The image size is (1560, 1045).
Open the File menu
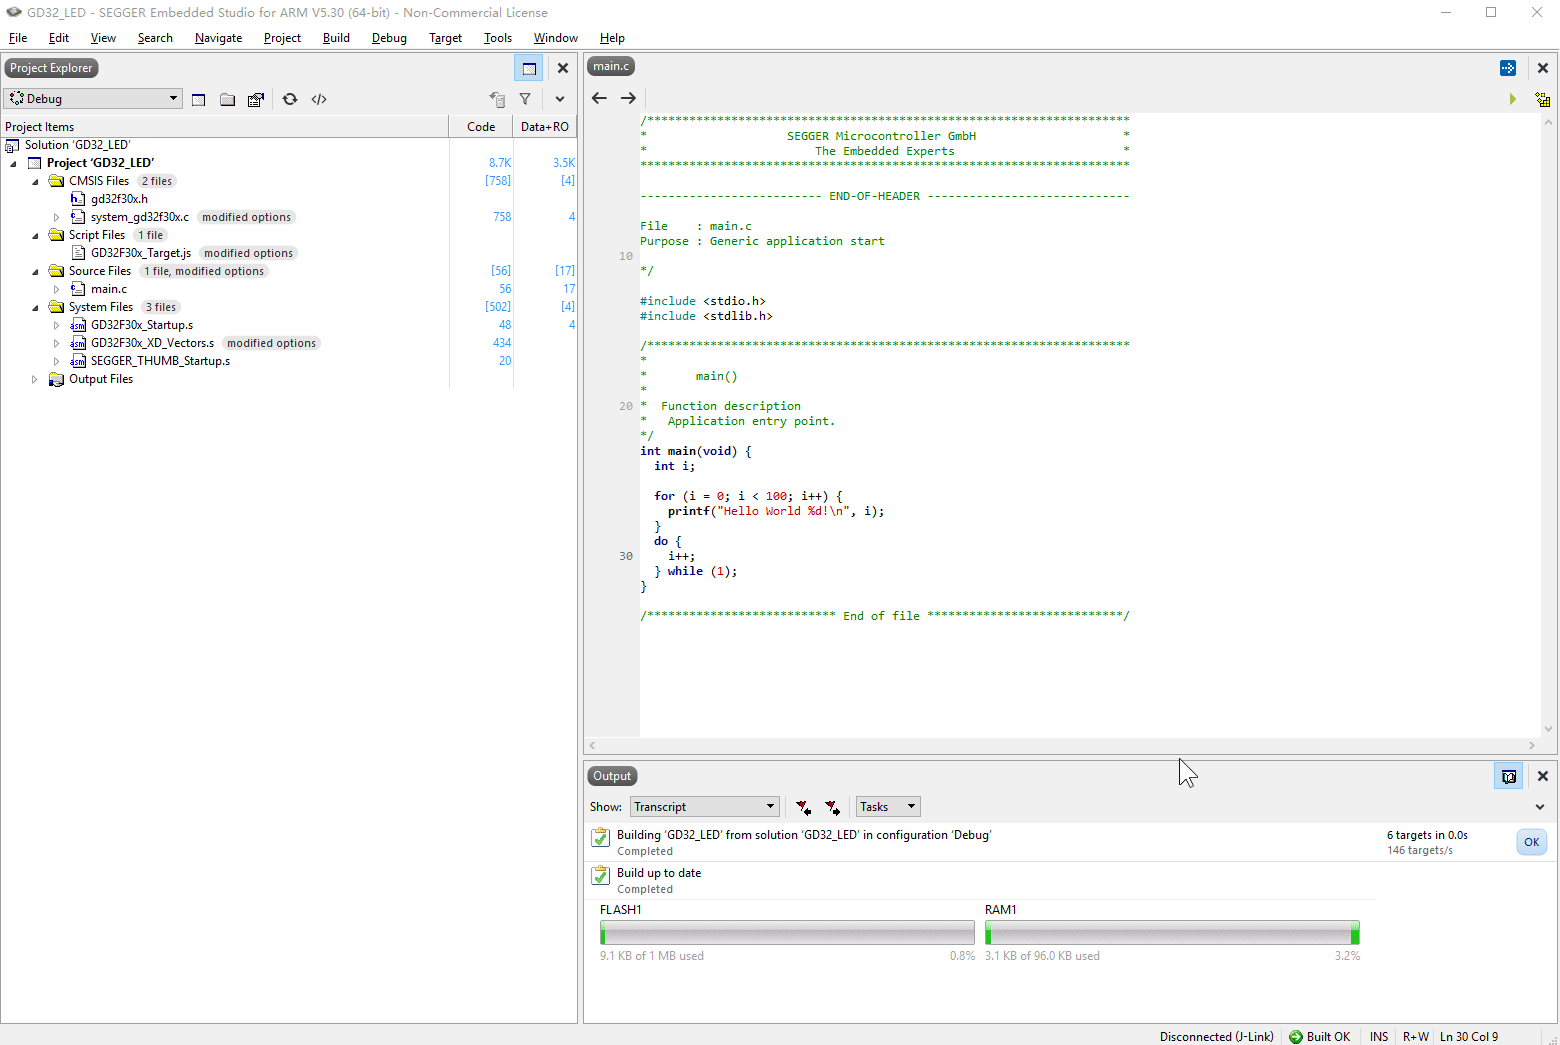click(18, 38)
